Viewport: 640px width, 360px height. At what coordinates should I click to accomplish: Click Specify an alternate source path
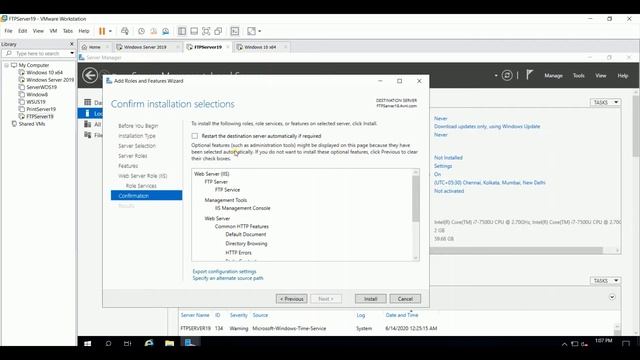click(228, 278)
